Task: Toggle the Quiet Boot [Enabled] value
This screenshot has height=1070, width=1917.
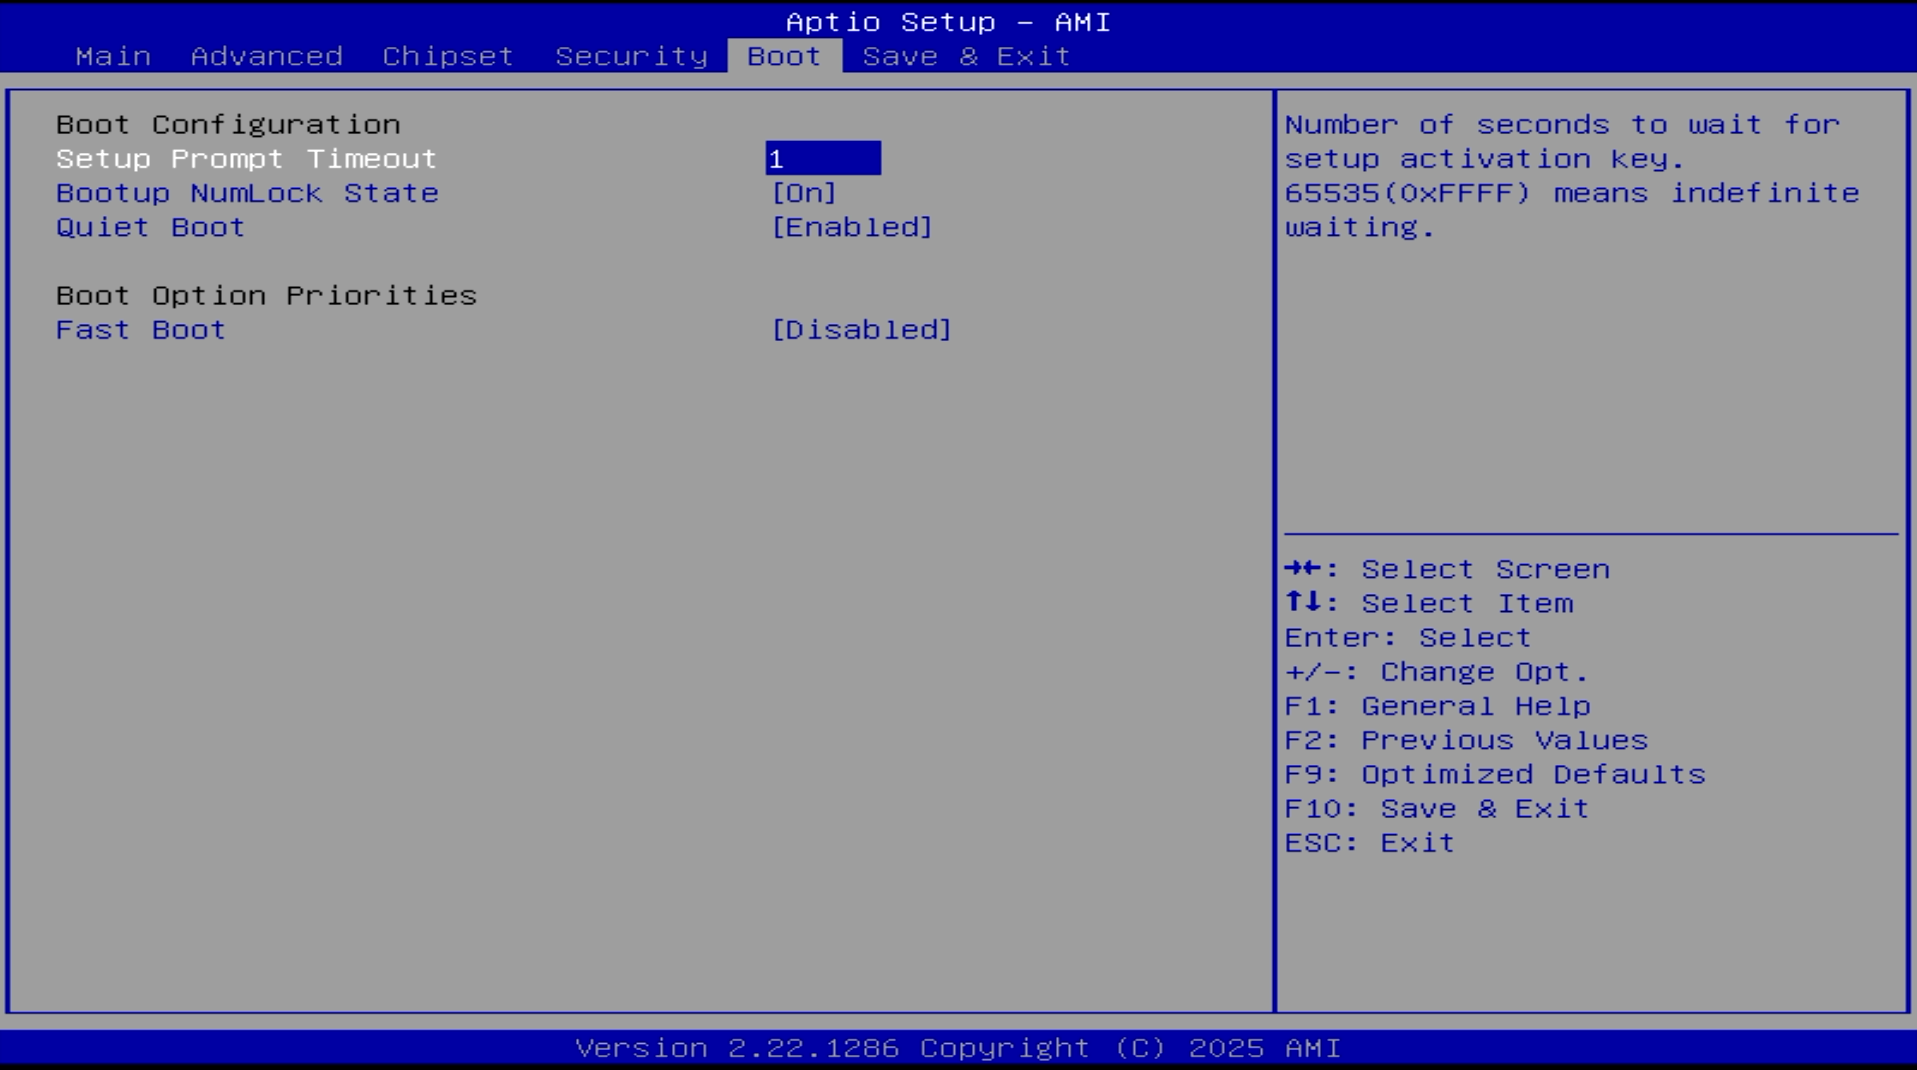Action: tap(851, 227)
